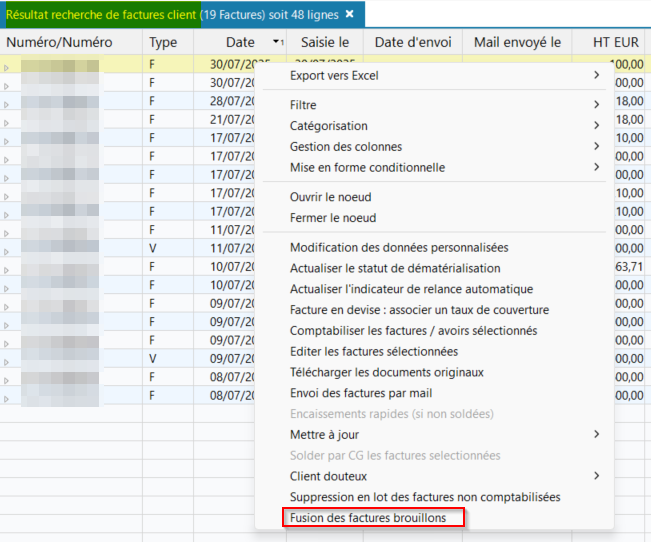Select Télécharger les documents originaux
This screenshot has width=651, height=542.
386,372
